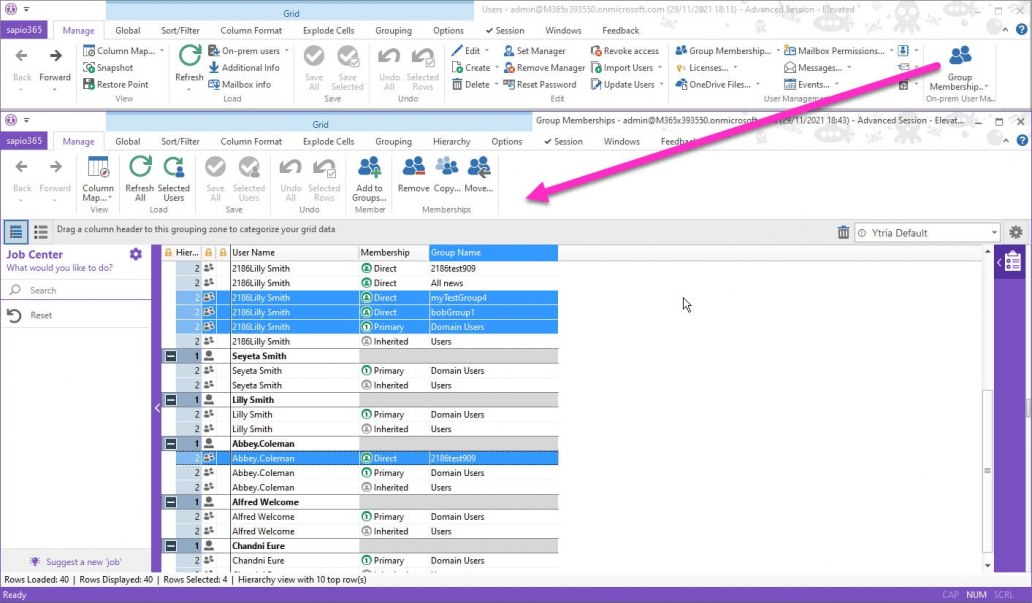Open the clipboard side panel icon

1013,261
